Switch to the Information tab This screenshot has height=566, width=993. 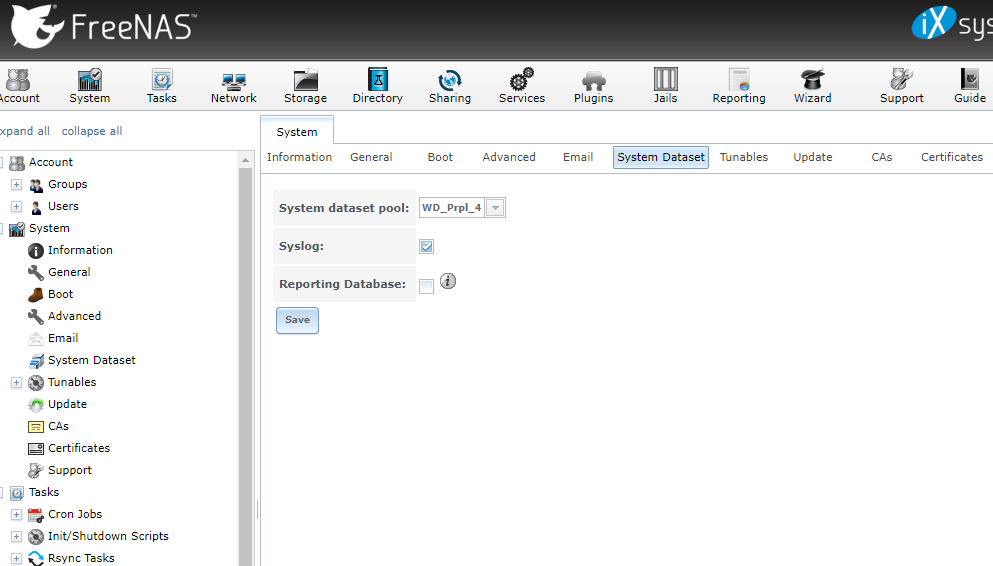point(299,157)
